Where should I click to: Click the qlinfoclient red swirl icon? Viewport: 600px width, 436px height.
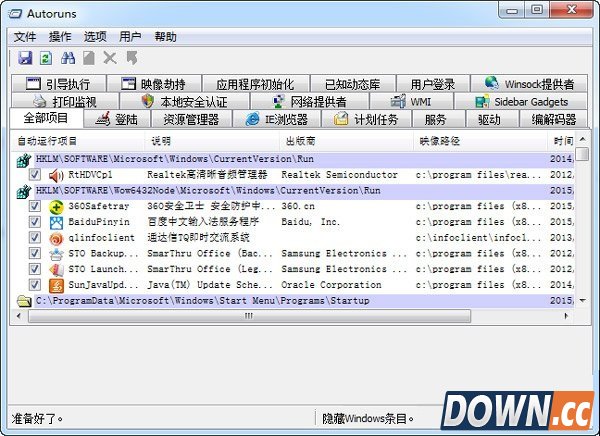(56, 238)
